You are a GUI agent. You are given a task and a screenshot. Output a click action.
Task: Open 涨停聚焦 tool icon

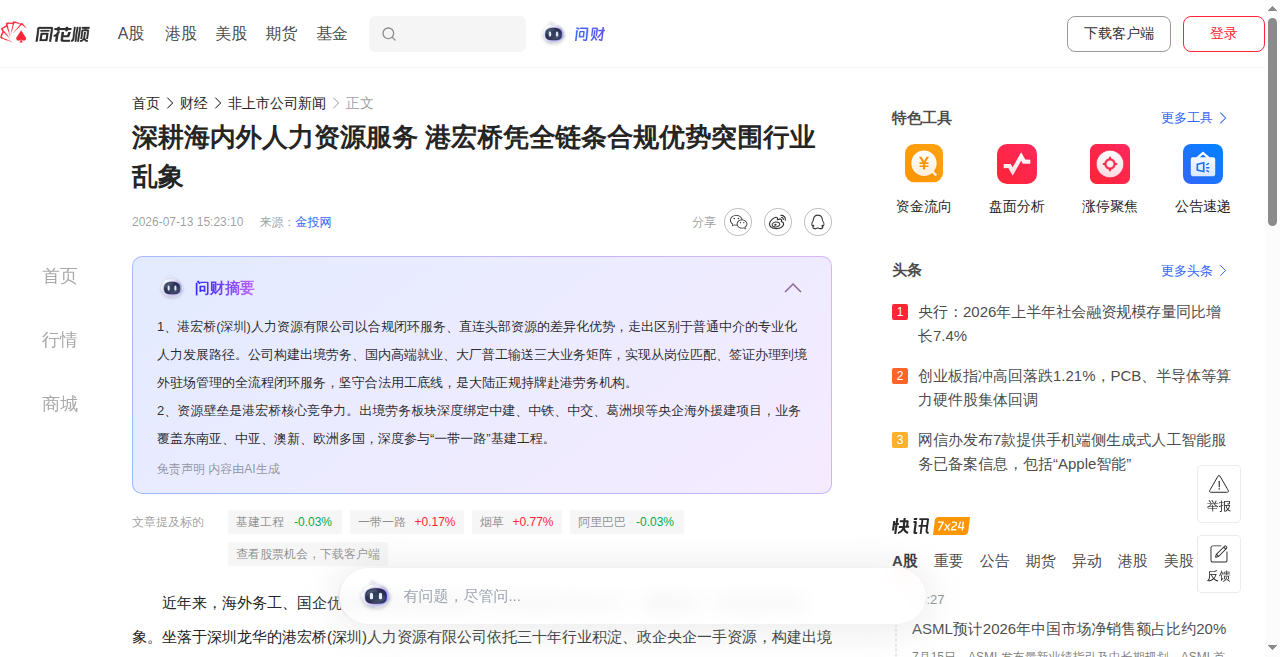click(x=1109, y=164)
